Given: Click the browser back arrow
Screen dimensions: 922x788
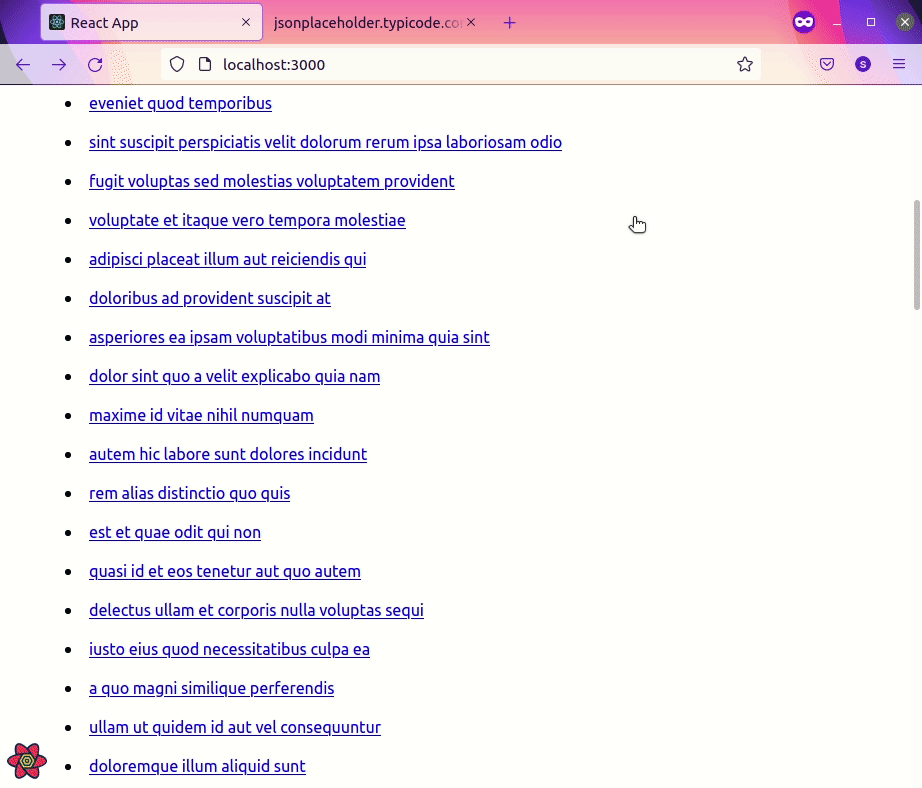Looking at the screenshot, I should point(23,65).
